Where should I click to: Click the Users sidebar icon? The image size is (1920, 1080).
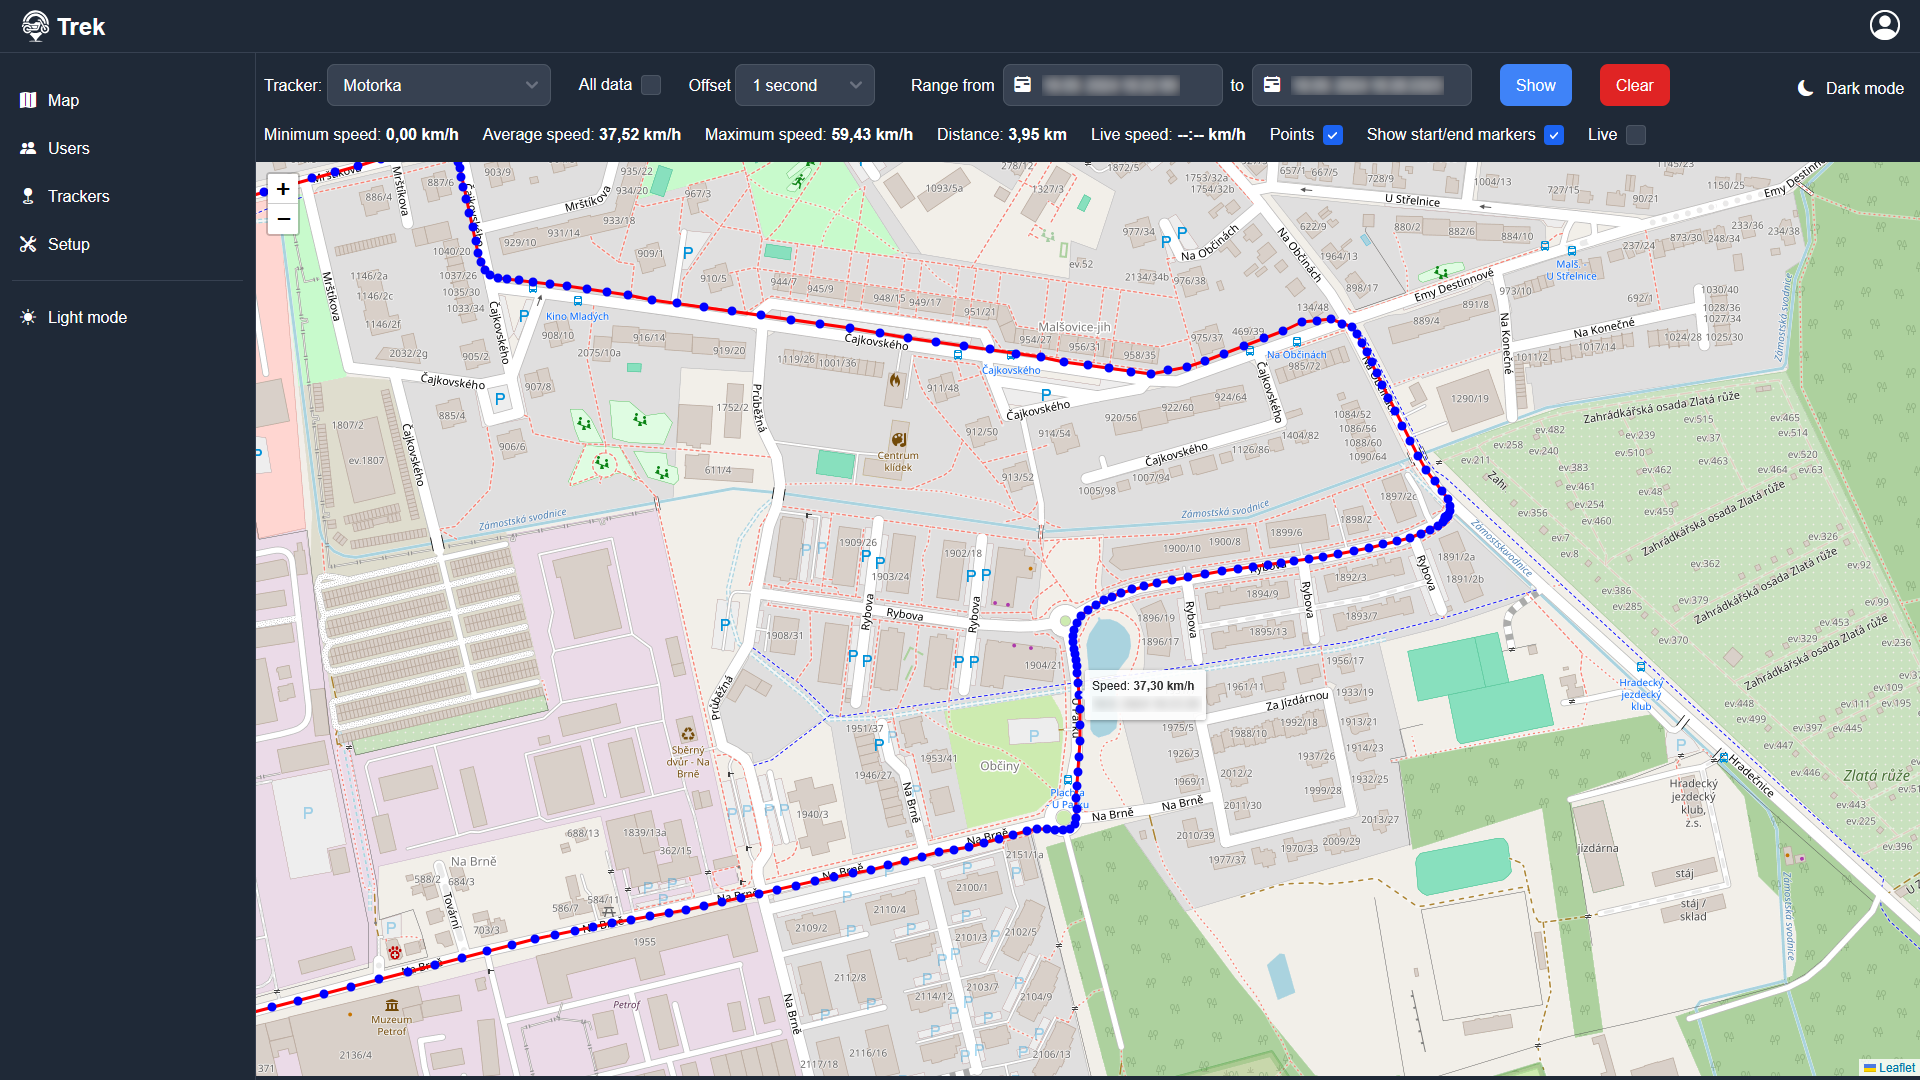coord(28,148)
